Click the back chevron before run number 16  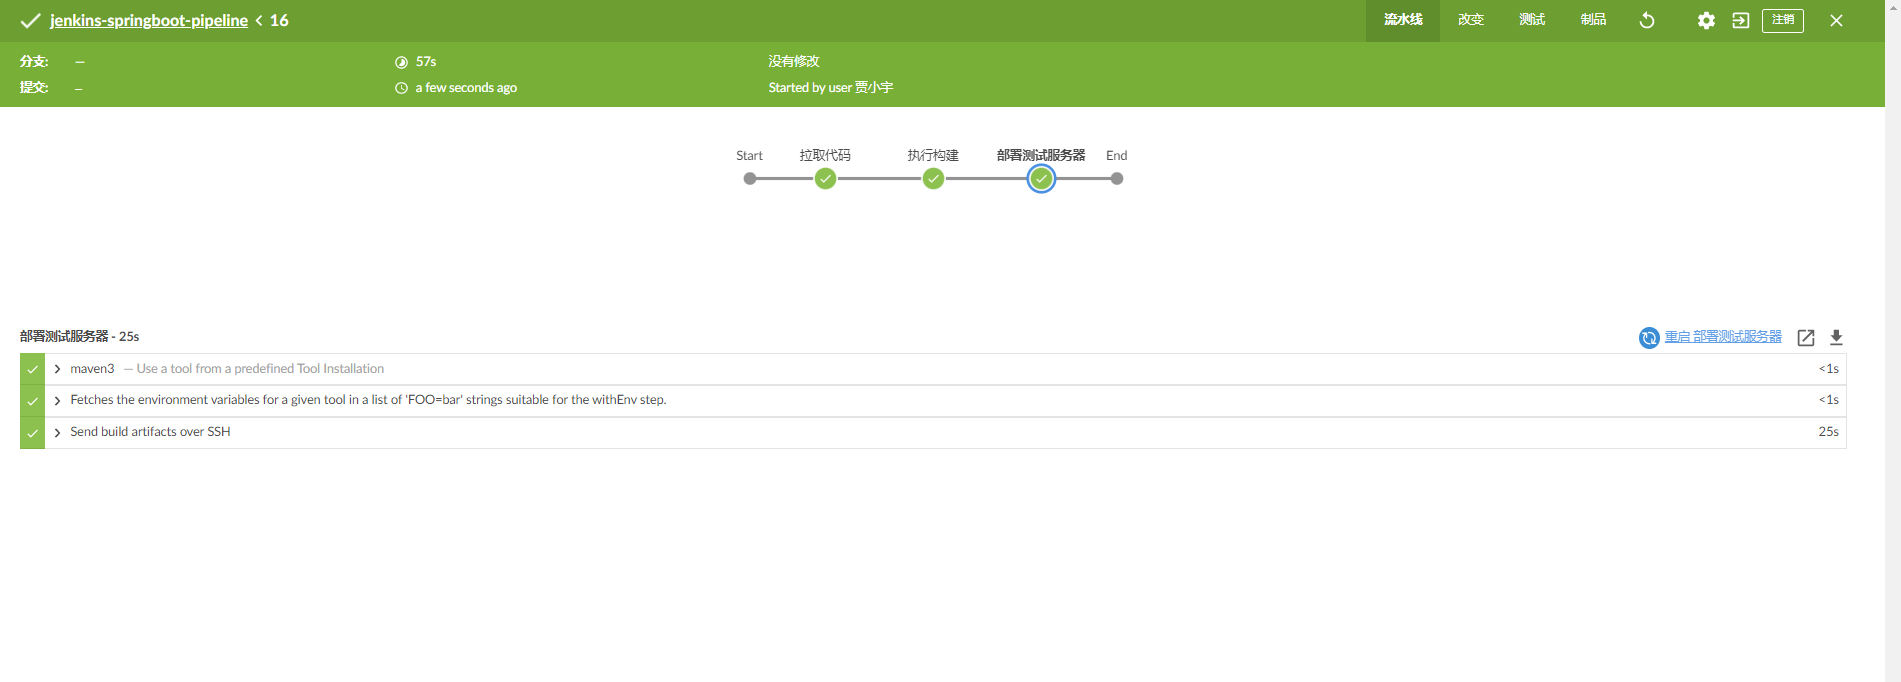(x=259, y=20)
